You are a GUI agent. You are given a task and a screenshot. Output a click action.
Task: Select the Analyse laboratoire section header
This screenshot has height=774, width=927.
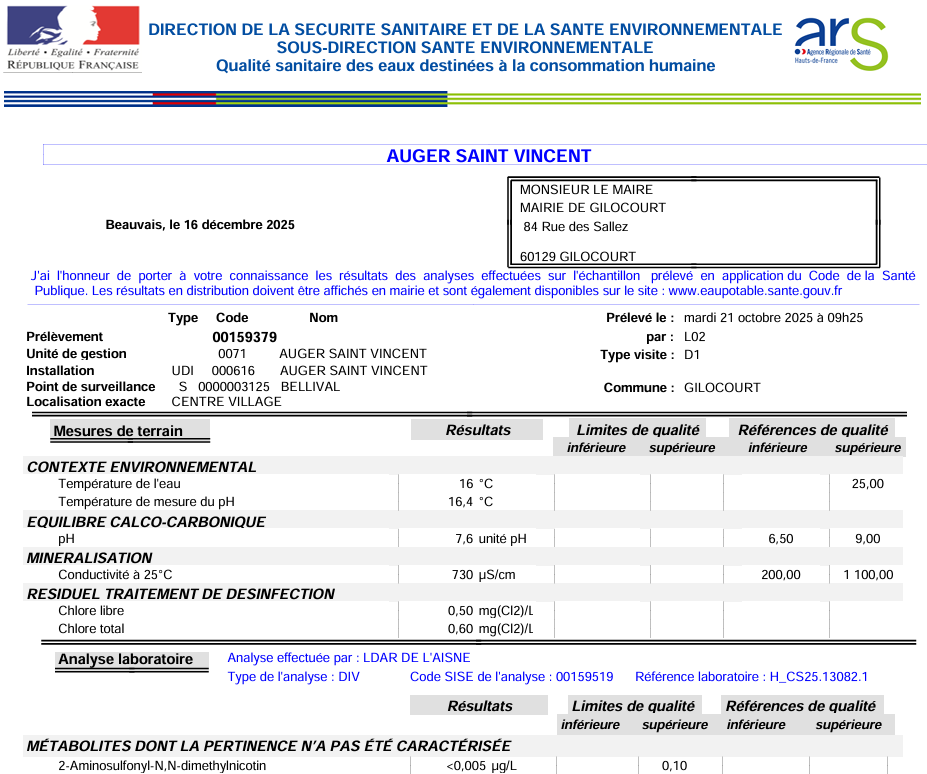(125, 659)
